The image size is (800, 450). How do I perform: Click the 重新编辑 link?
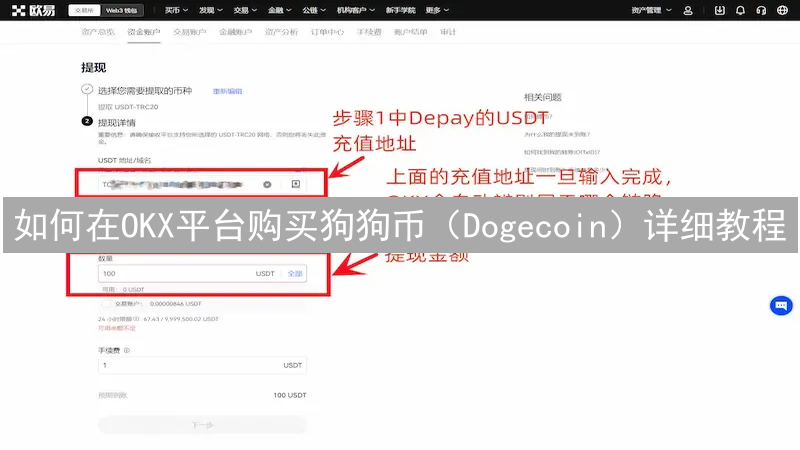[228, 91]
